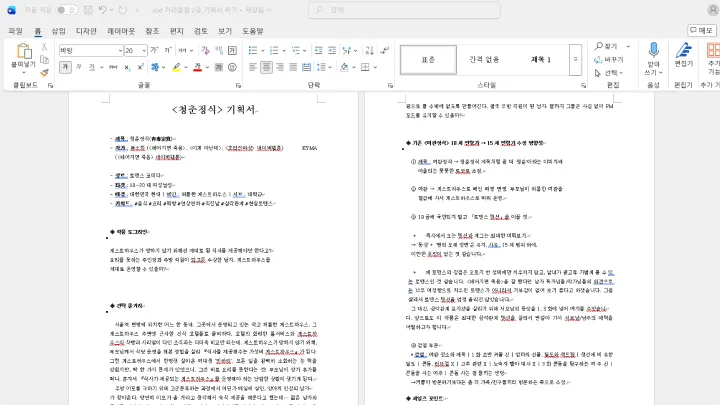Apply enclosed character circle icon

(232, 68)
